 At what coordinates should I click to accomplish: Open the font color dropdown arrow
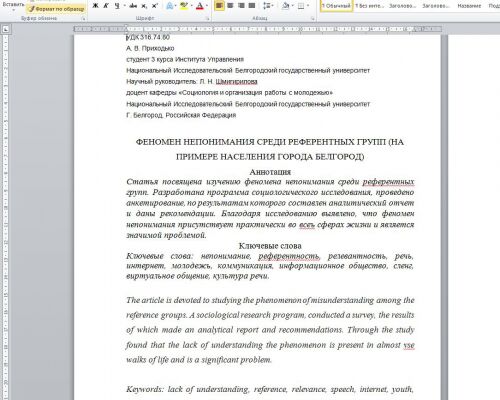(207, 6)
